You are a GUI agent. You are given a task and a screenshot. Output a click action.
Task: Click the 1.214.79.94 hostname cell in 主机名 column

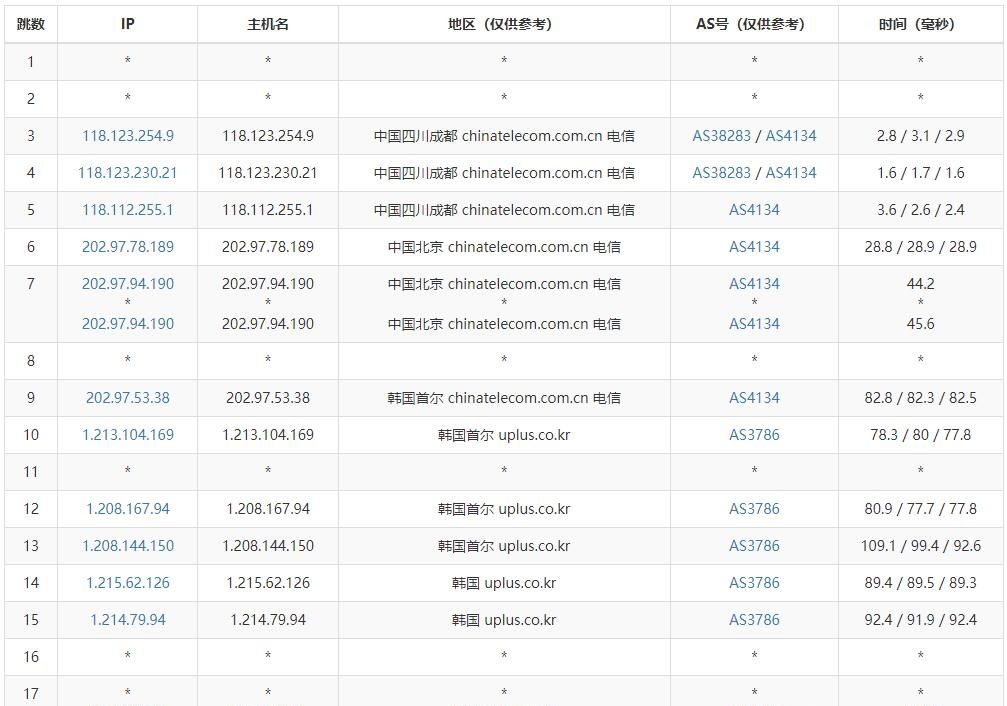click(268, 620)
